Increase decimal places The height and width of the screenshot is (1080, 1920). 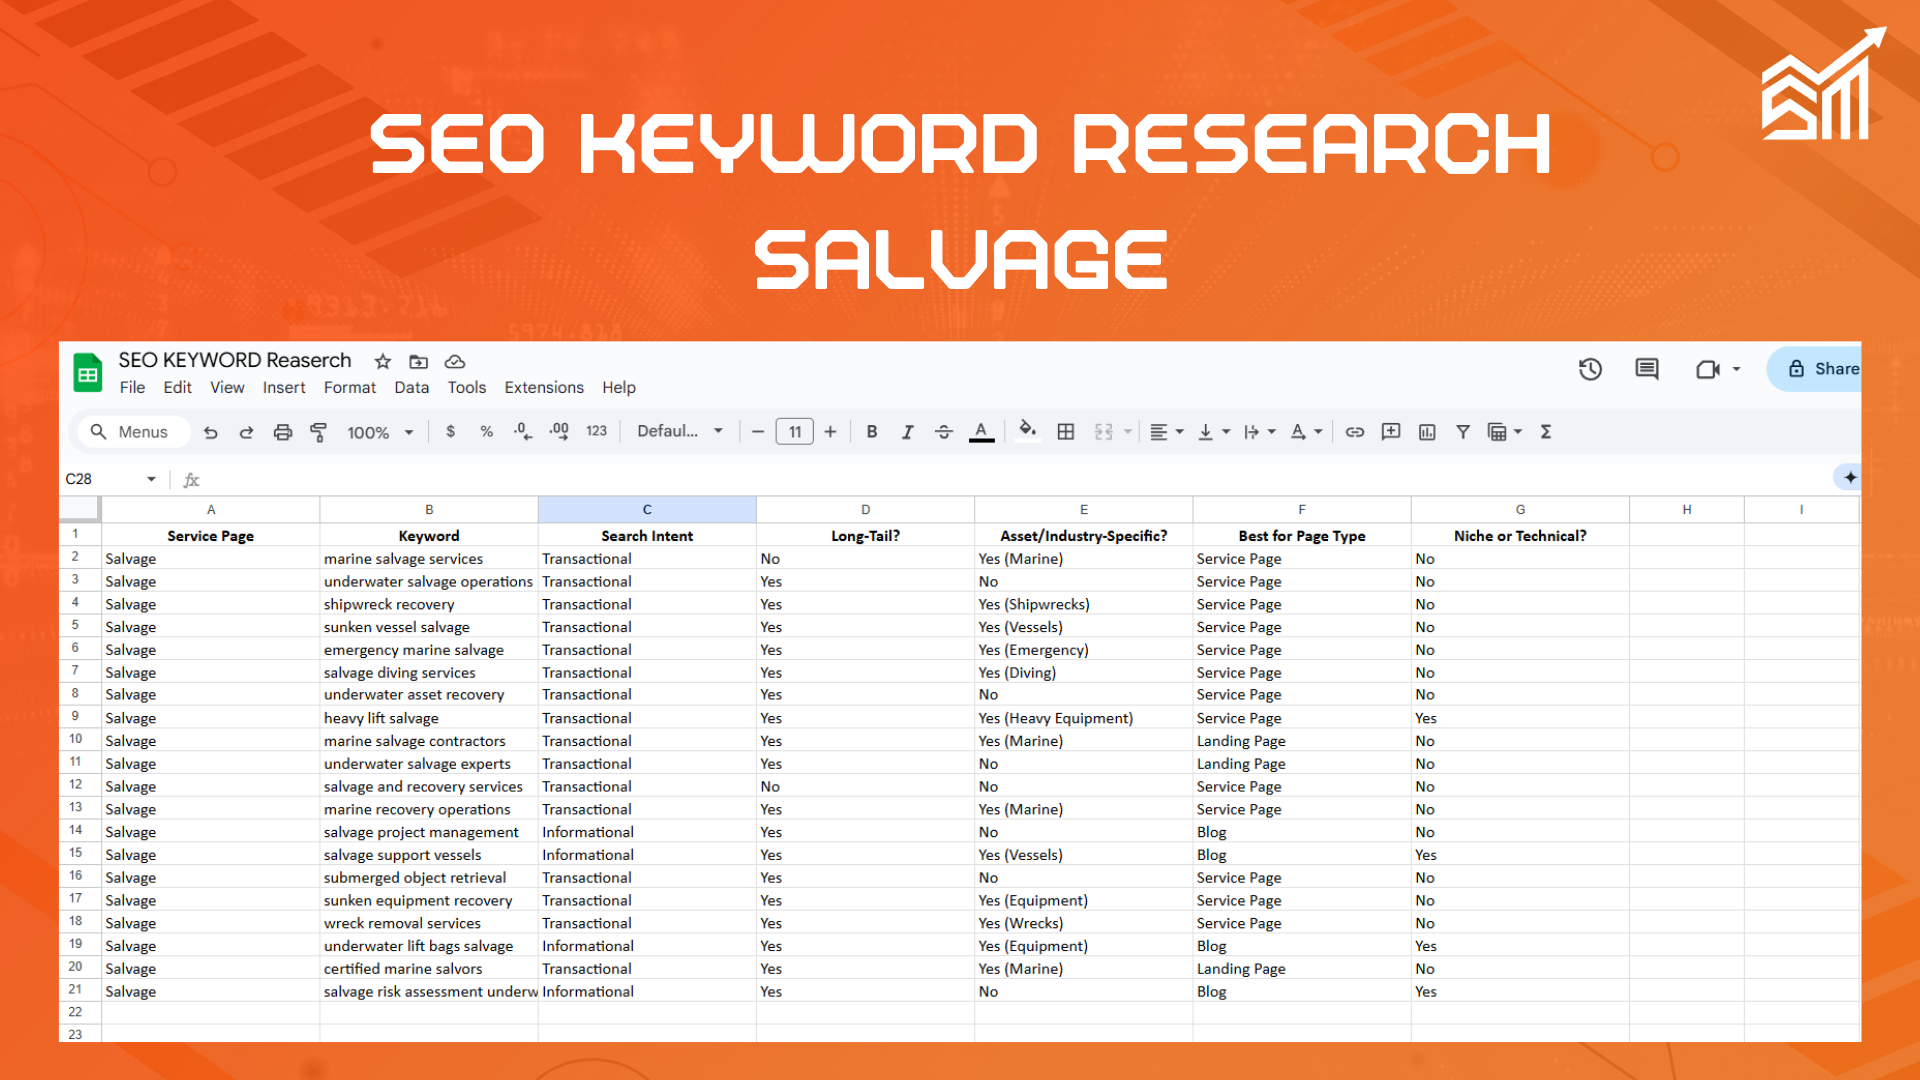pos(559,431)
